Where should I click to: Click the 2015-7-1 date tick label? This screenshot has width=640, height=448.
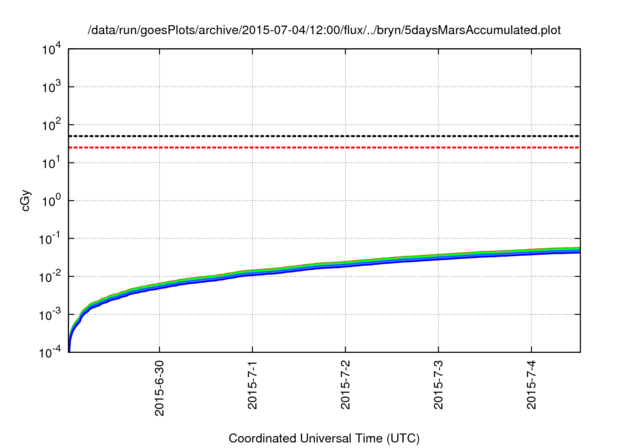(x=252, y=385)
